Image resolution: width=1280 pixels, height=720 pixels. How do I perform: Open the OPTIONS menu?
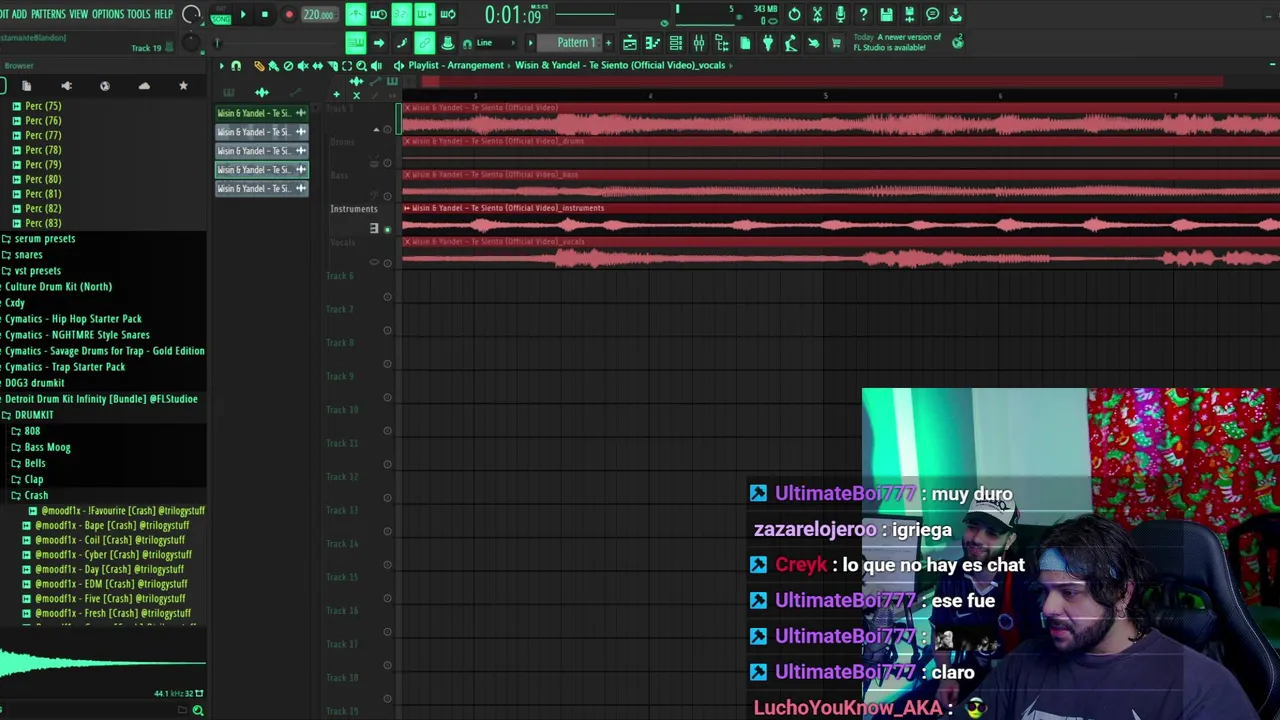tap(108, 14)
